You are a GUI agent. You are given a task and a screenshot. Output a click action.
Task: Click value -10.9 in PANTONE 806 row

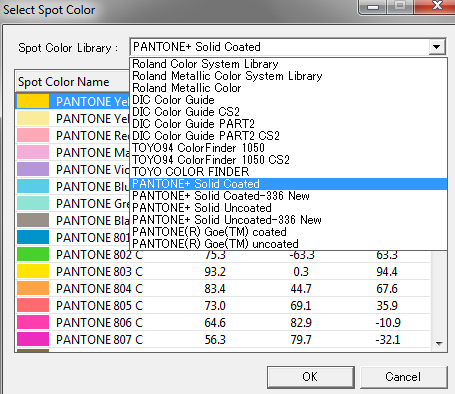[x=388, y=323]
